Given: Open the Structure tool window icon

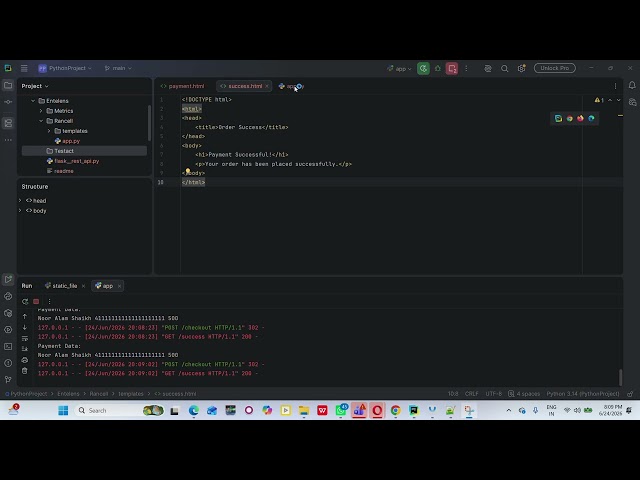Looking at the screenshot, I should coord(8,123).
